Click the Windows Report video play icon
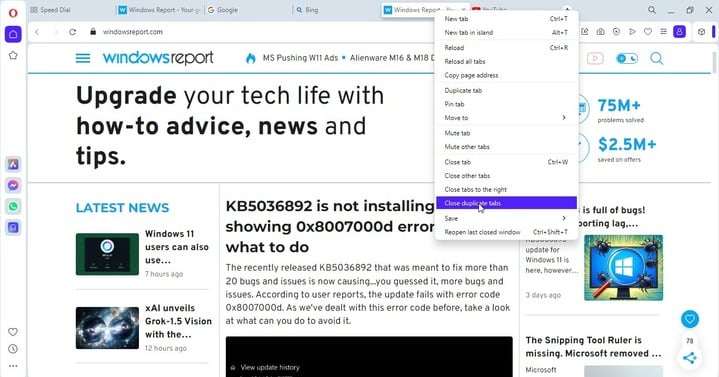Viewport: 719px width, 377px height. coord(595,58)
